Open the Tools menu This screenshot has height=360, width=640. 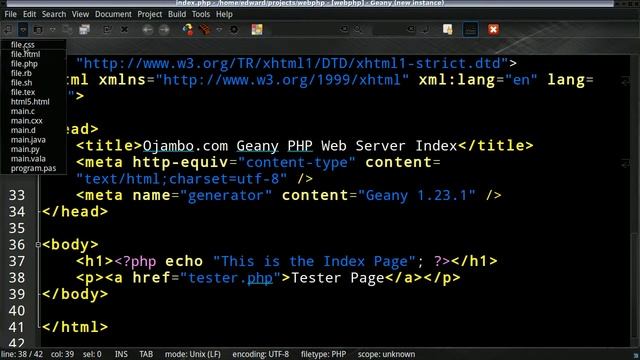click(201, 14)
